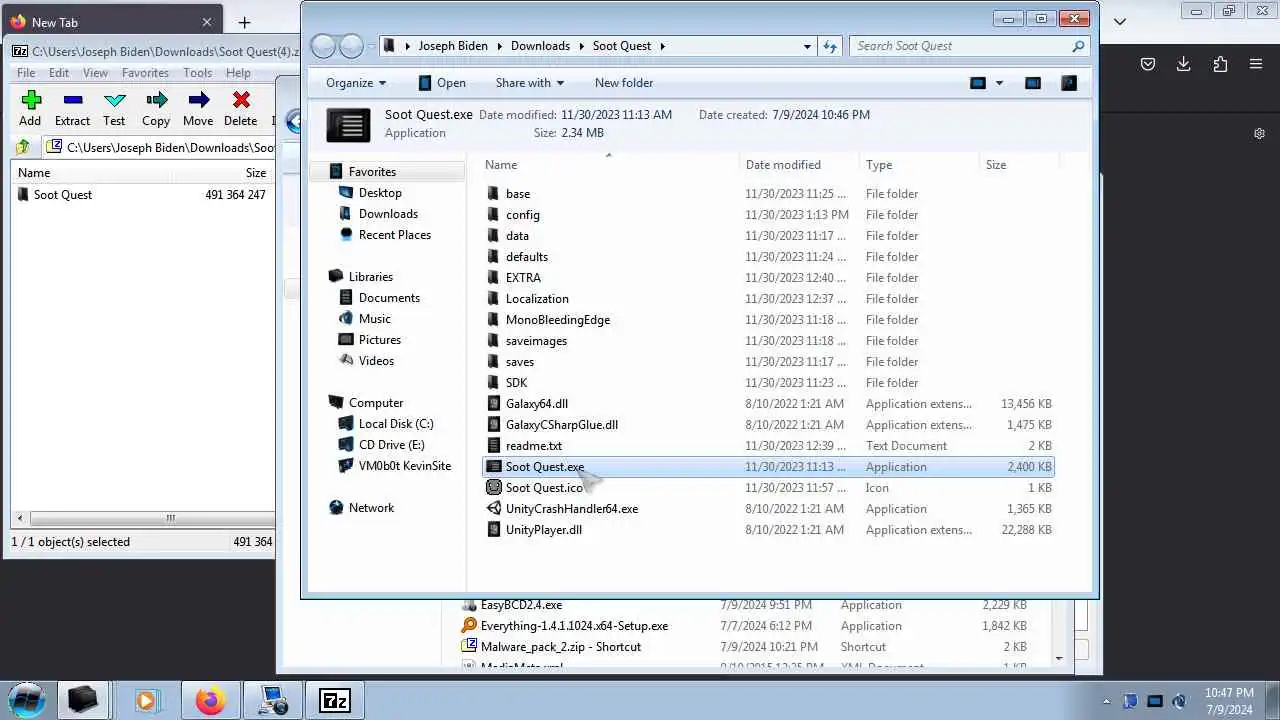Click the Add button in 7-Zip toolbar

tap(30, 109)
